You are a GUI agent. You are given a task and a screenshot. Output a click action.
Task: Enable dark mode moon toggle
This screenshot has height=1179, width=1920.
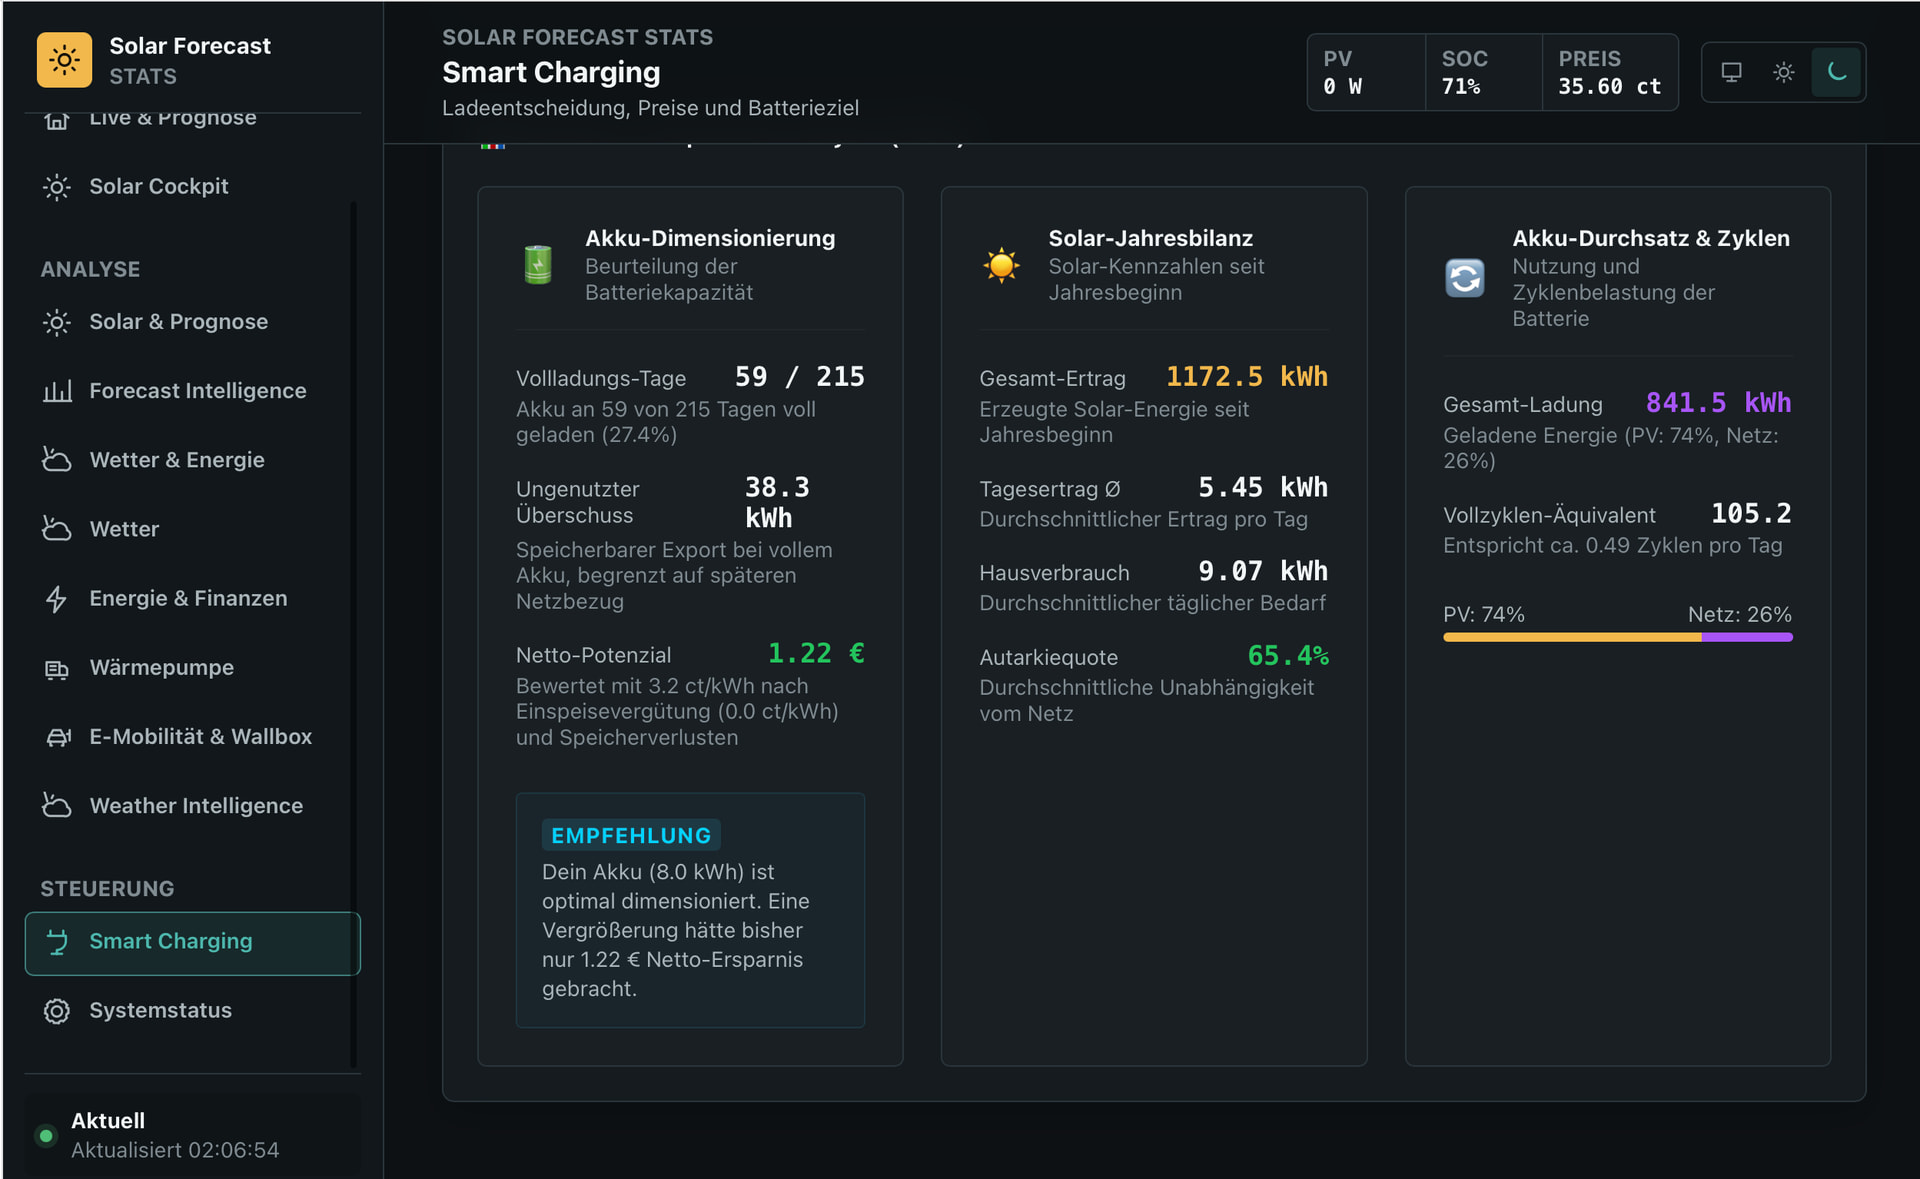point(1836,72)
